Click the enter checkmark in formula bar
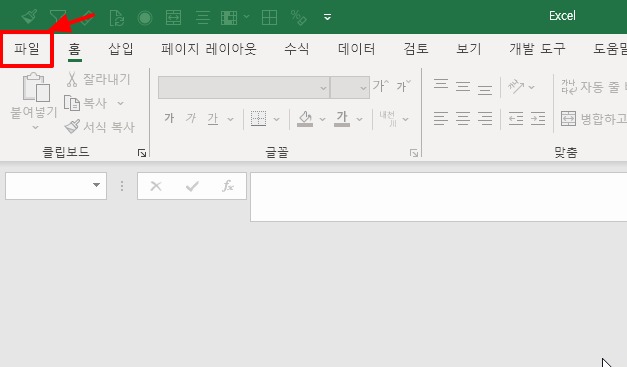The image size is (627, 367). (192, 186)
